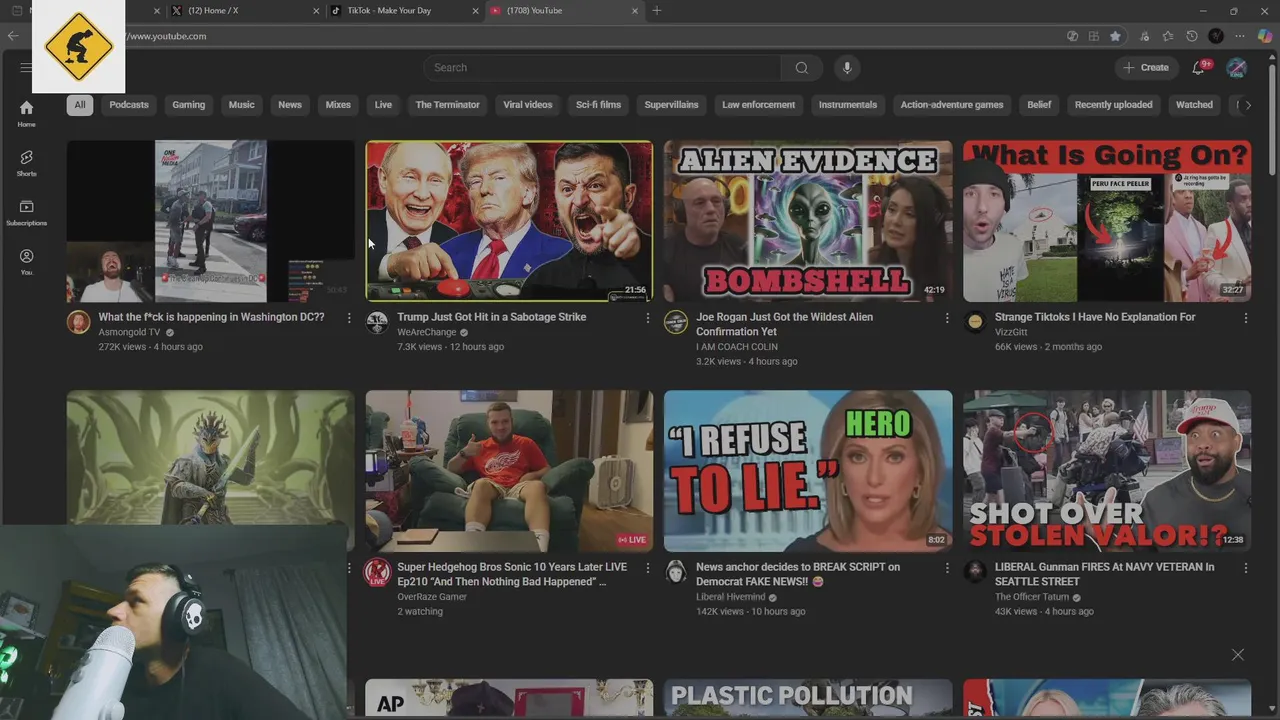Dismiss the overlay with X icon
Image resolution: width=1280 pixels, height=720 pixels.
click(1238, 655)
